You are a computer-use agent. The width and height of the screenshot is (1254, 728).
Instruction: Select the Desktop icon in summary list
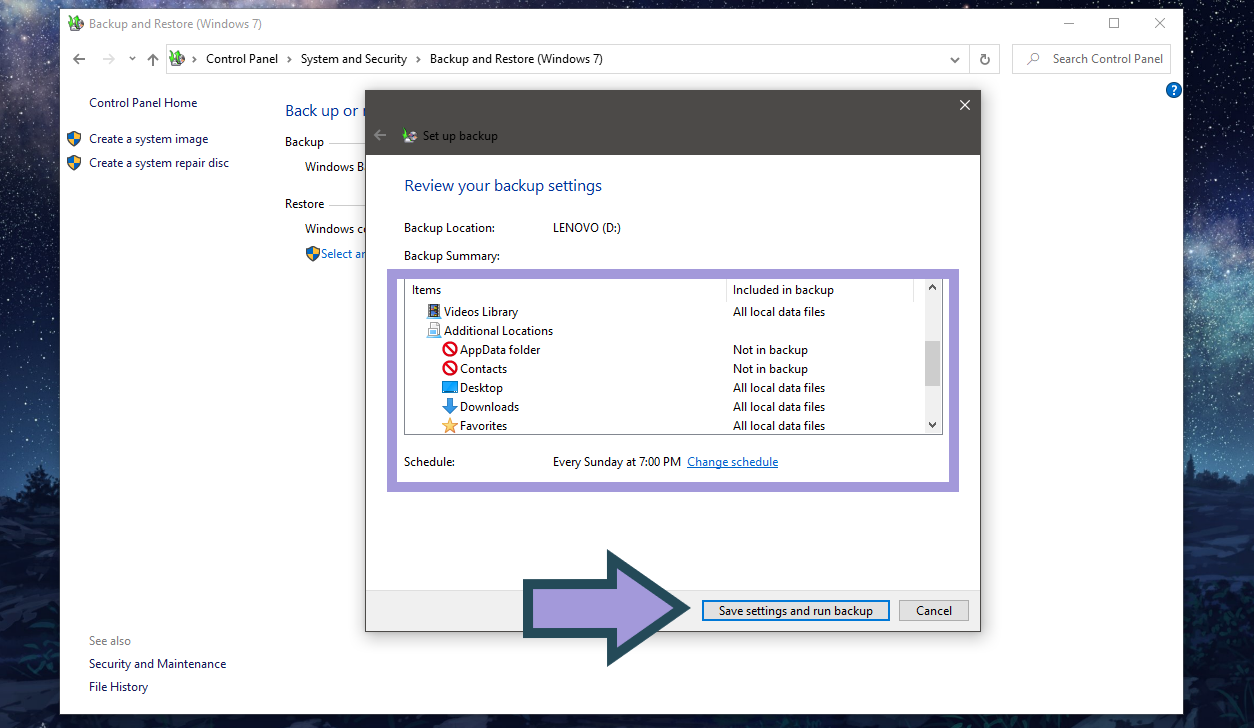pyautogui.click(x=450, y=387)
